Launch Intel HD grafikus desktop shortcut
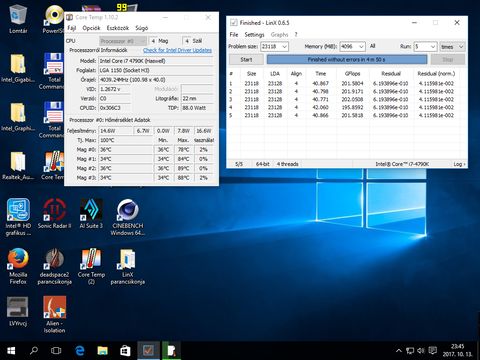This screenshot has height=360, width=480. [x=18, y=217]
